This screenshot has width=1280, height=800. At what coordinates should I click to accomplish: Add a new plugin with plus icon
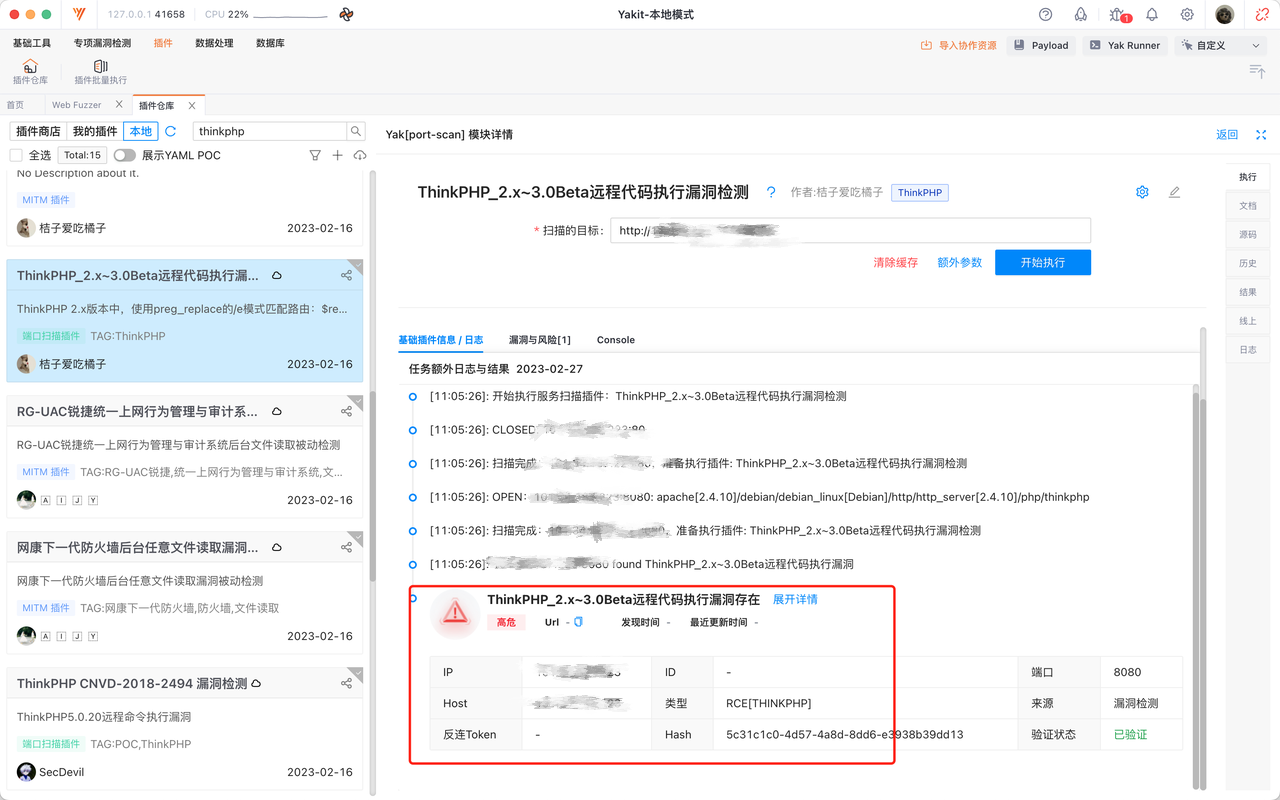pyautogui.click(x=337, y=155)
